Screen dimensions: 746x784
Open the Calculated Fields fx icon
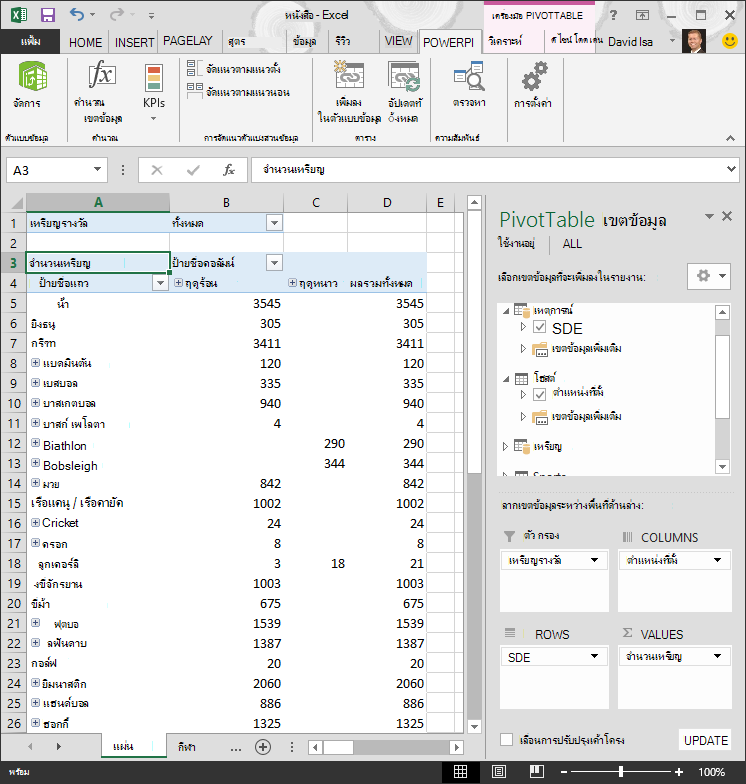pos(102,75)
